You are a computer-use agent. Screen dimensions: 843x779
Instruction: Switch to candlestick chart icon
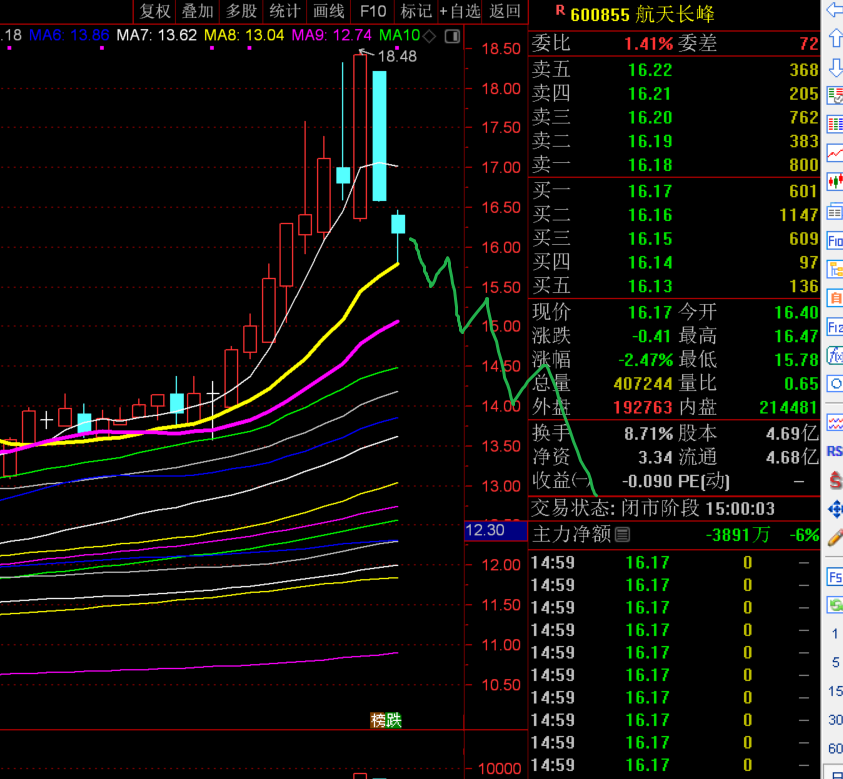(835, 181)
